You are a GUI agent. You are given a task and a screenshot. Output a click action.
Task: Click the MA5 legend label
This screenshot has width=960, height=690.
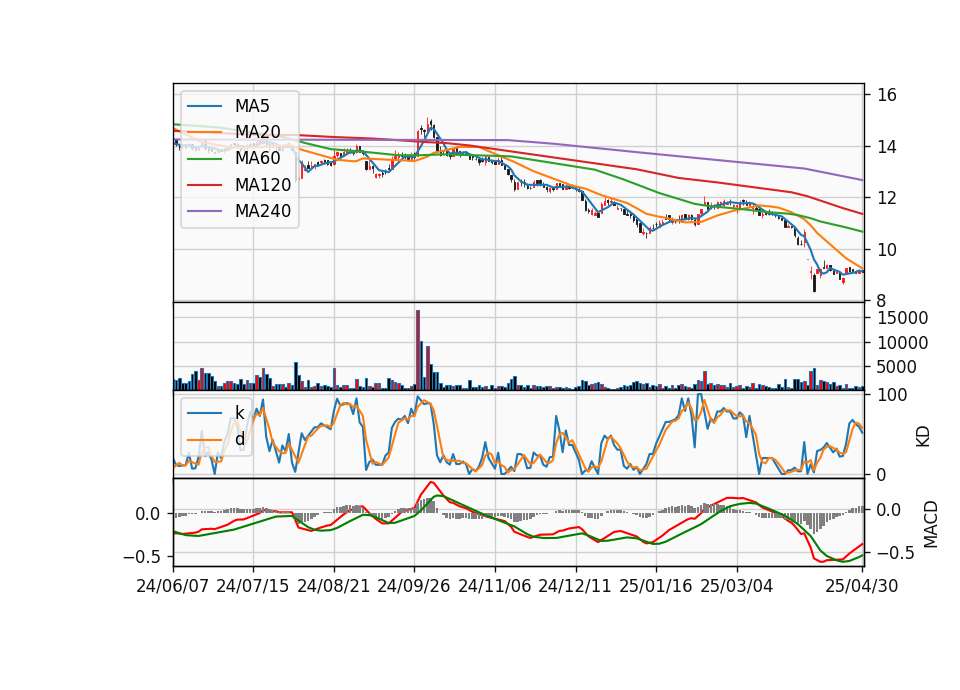pos(252,106)
